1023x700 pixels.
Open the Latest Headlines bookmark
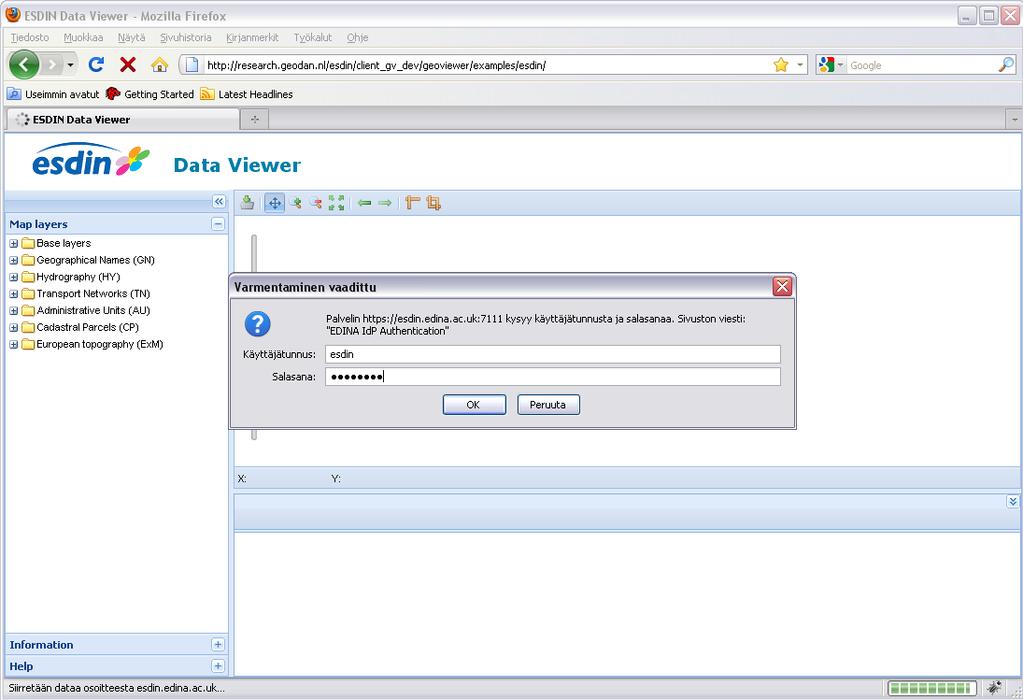point(247,94)
